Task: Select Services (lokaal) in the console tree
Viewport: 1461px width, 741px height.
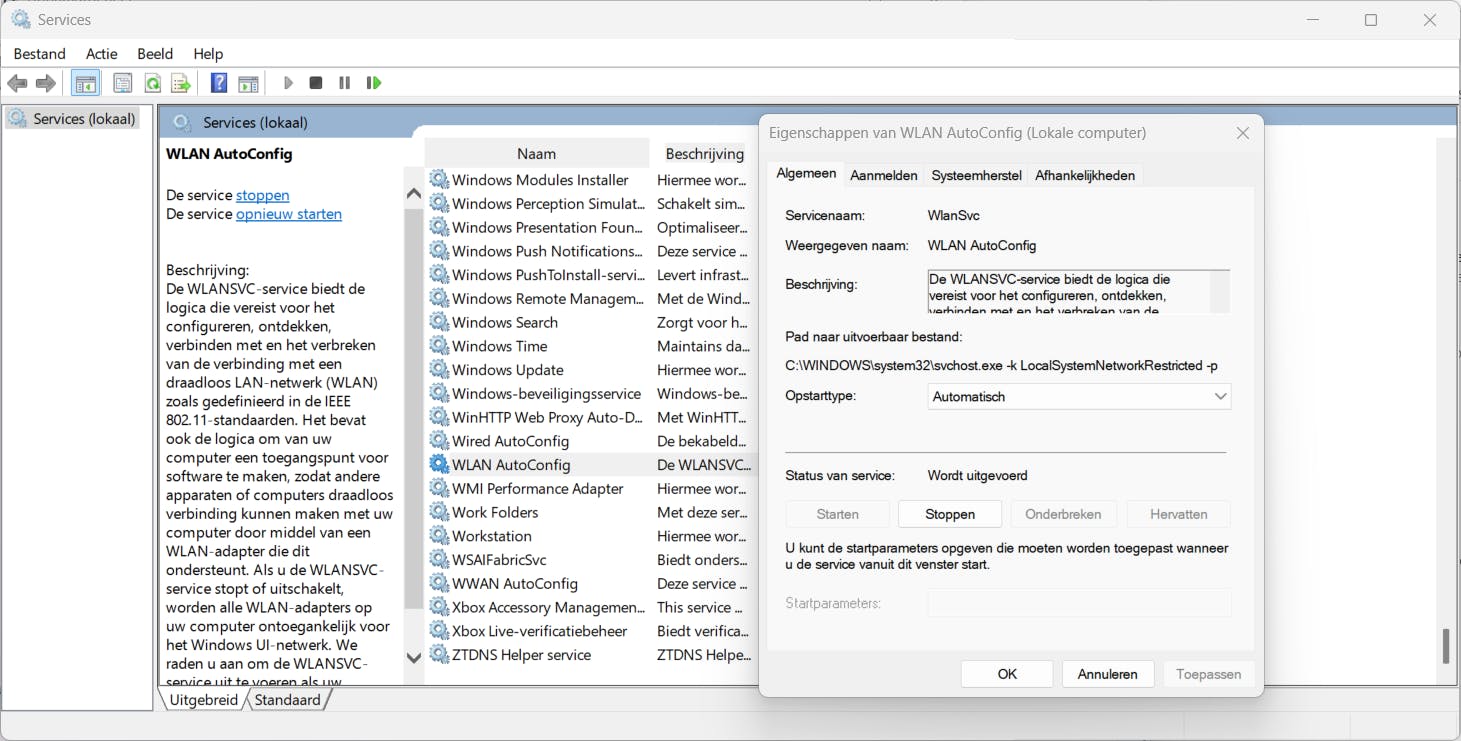Action: (72, 119)
